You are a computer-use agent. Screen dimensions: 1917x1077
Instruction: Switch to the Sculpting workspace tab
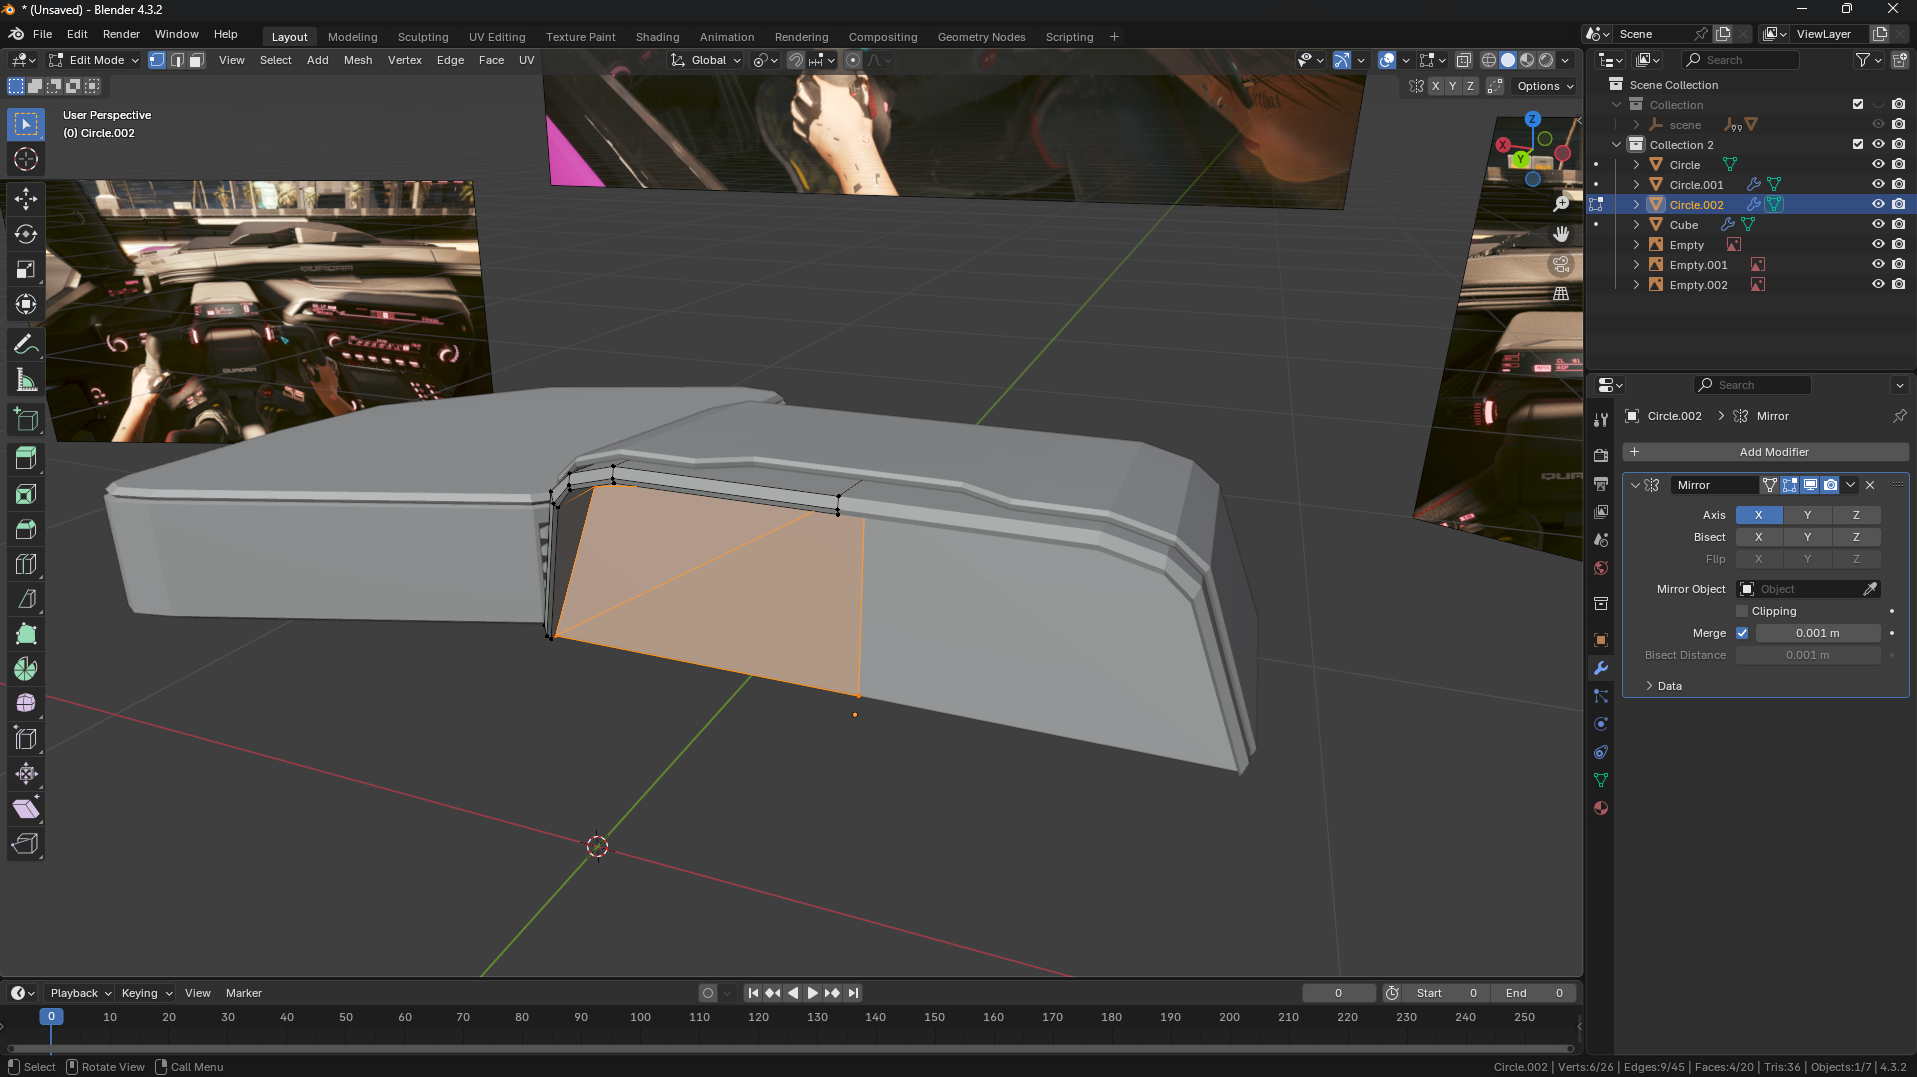(422, 37)
